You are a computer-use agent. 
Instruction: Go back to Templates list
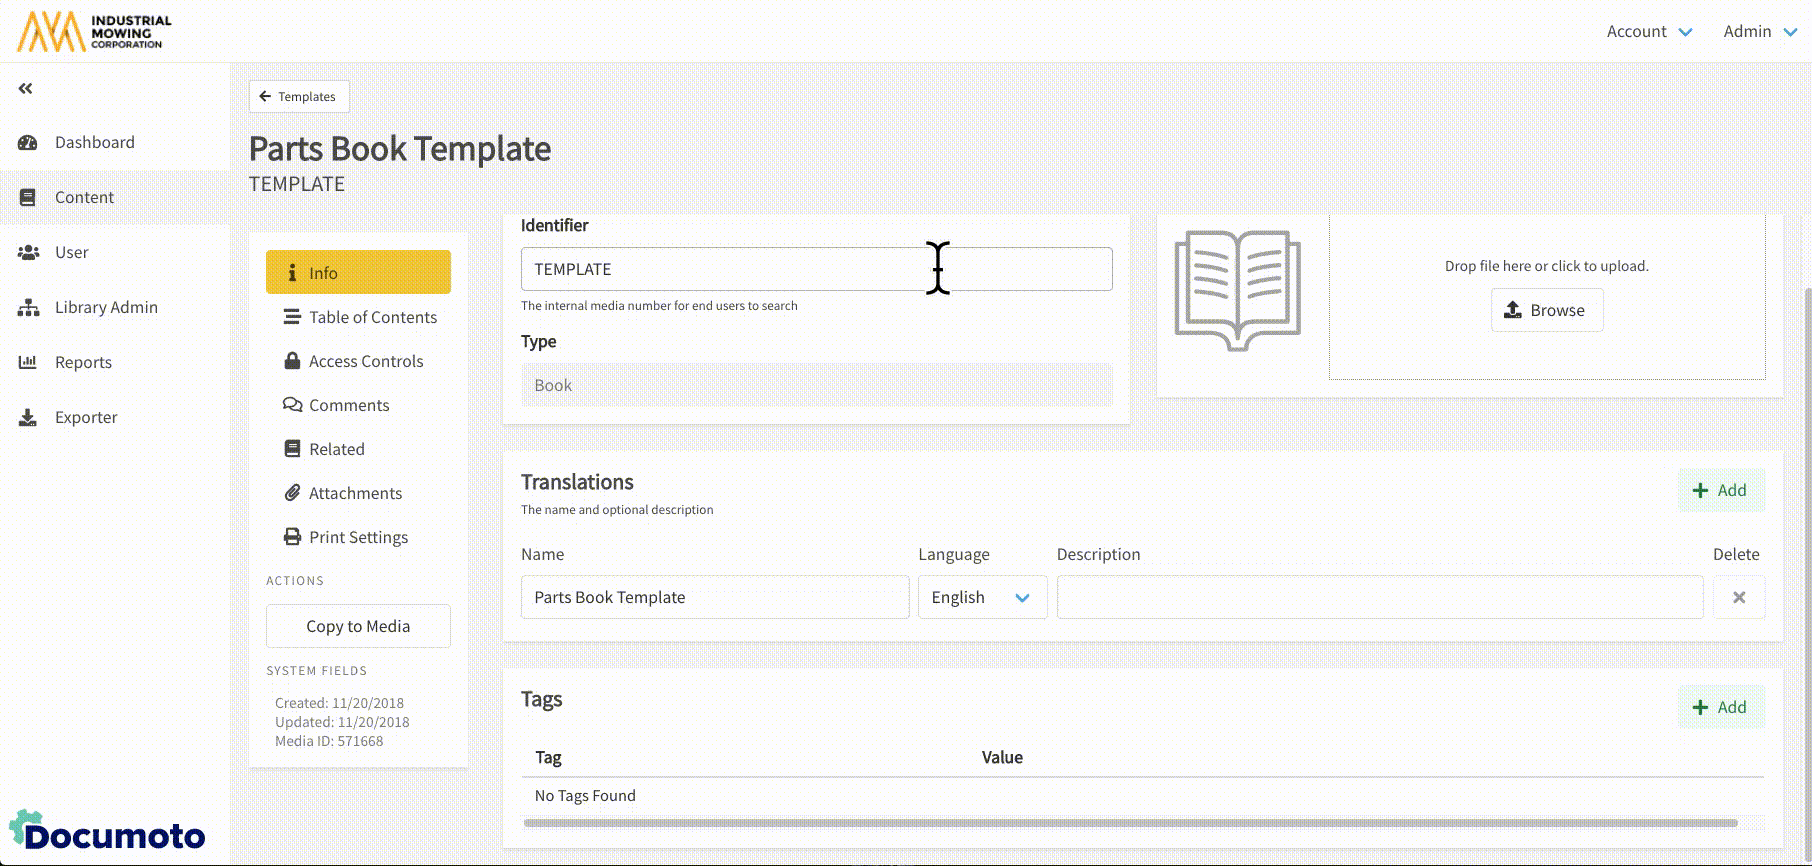coord(298,97)
